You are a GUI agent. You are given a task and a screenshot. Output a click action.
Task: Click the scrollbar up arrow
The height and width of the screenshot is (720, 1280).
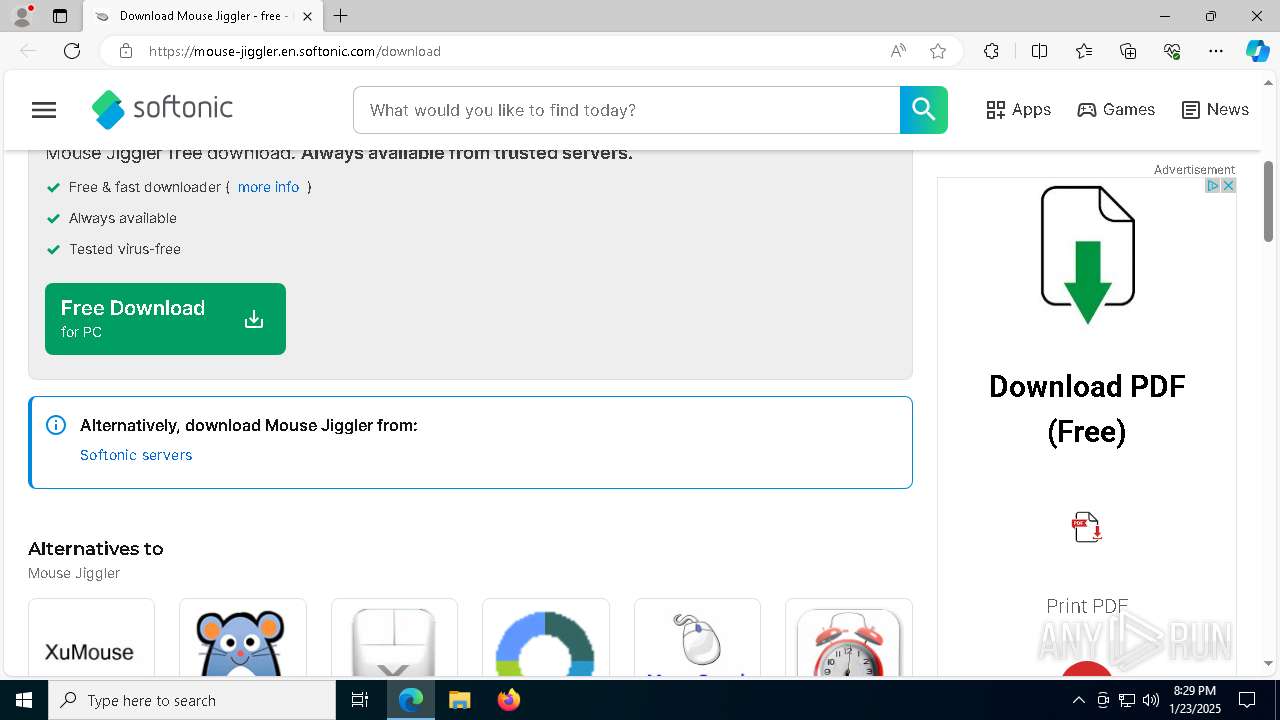1269,82
